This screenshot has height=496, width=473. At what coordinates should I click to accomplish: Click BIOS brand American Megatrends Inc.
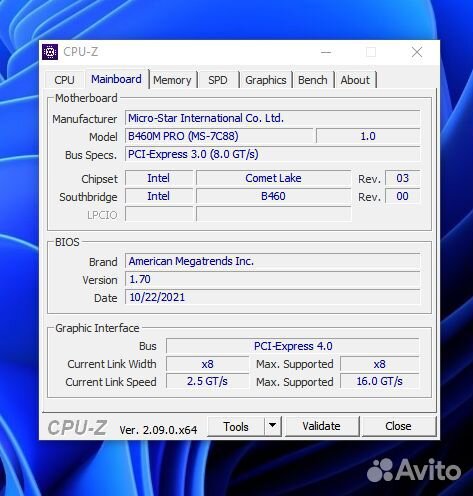(272, 261)
